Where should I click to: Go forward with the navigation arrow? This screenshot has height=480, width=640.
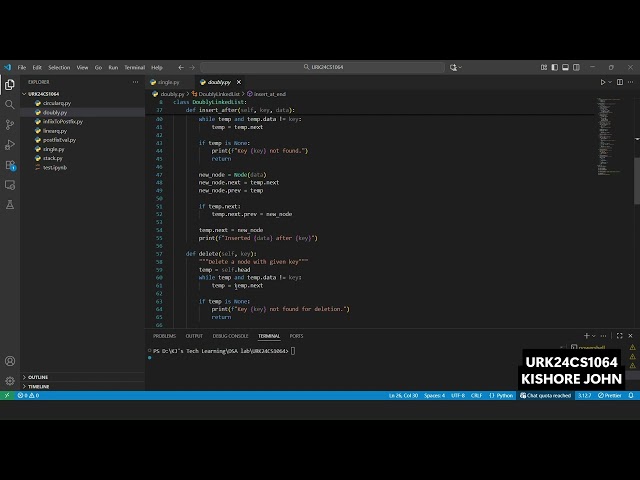click(x=192, y=67)
